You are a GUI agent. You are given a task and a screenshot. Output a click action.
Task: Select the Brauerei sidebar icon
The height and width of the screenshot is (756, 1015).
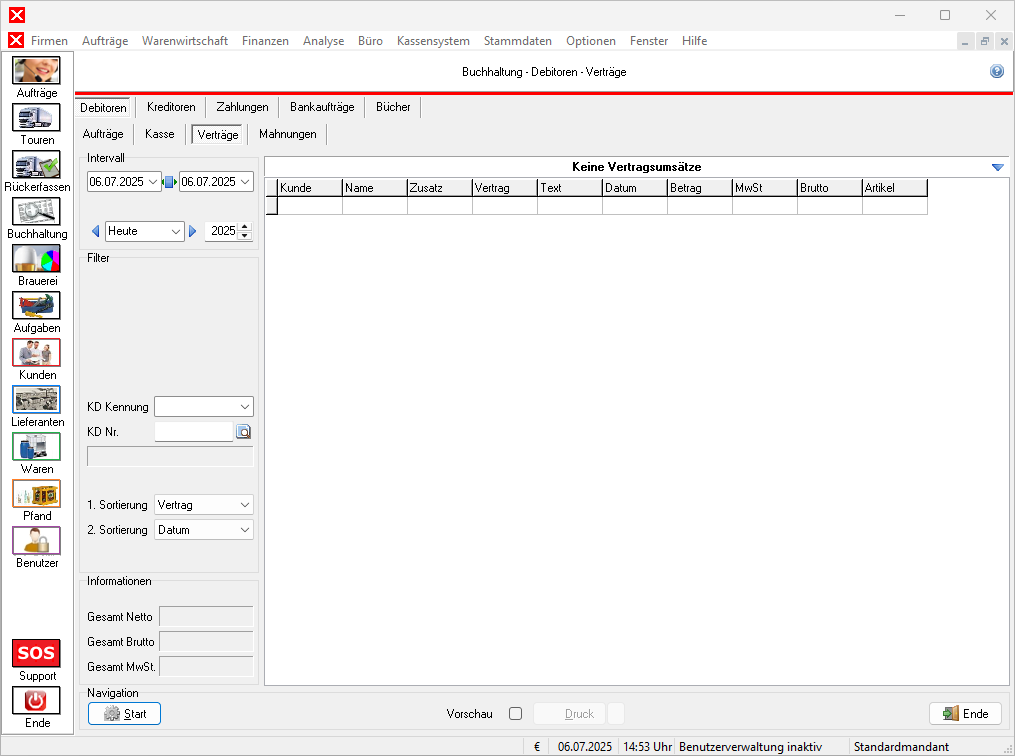coord(36,259)
